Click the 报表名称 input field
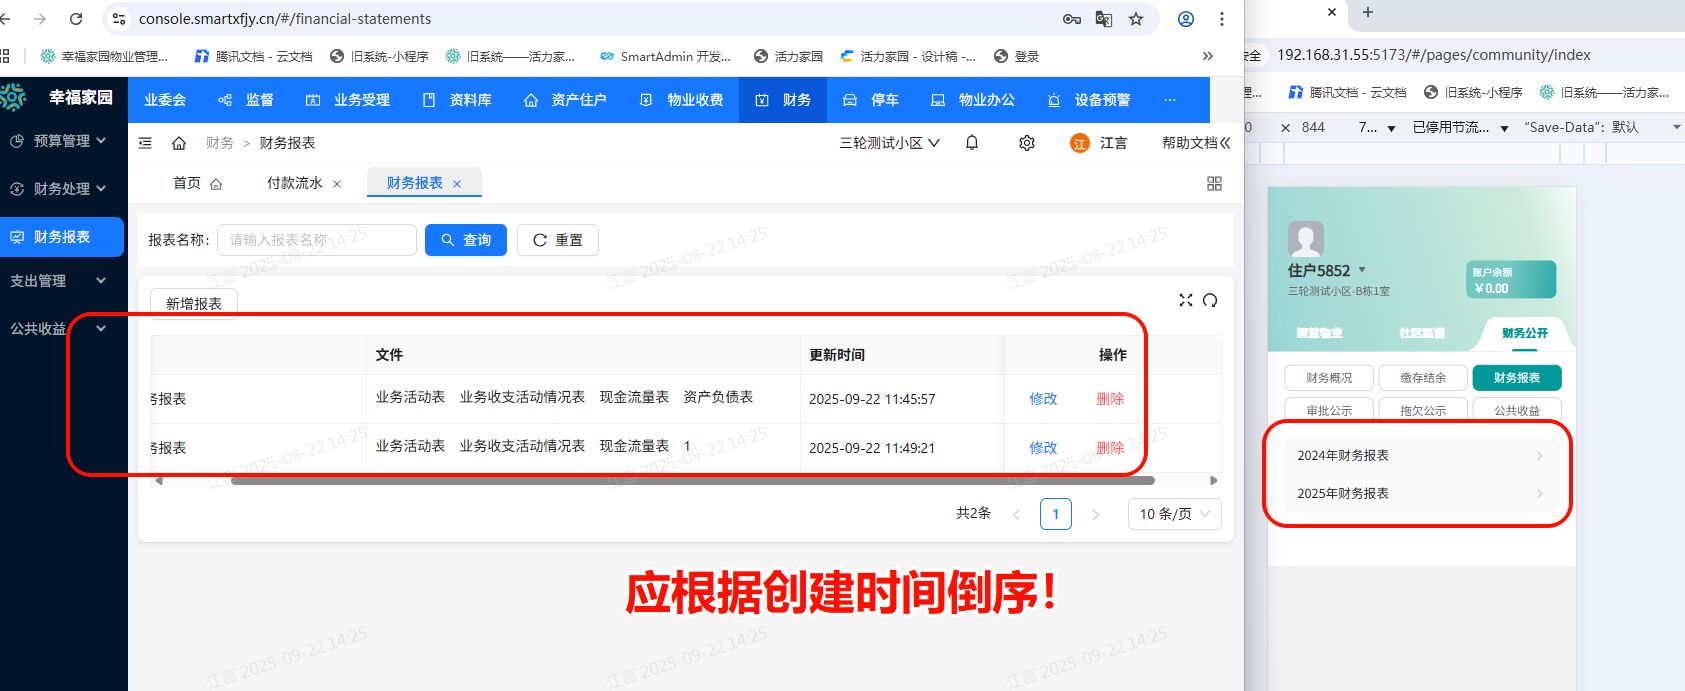The width and height of the screenshot is (1685, 691). pos(316,240)
